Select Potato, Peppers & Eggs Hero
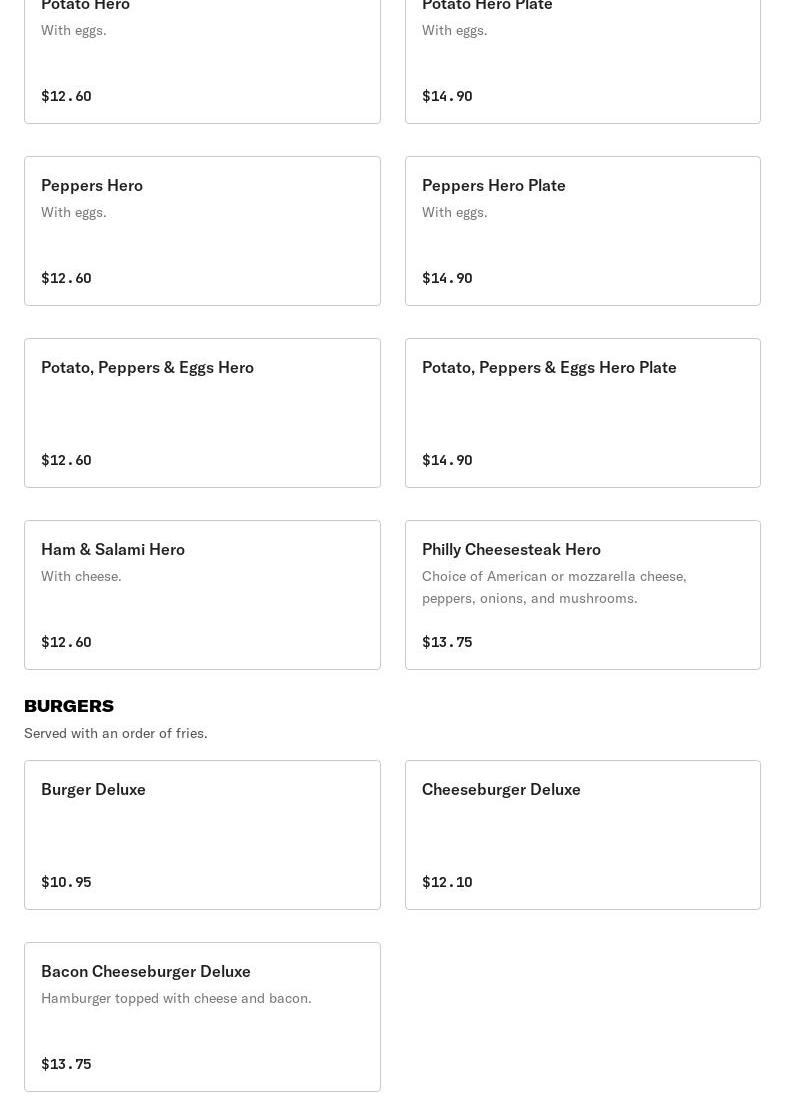 coord(202,413)
